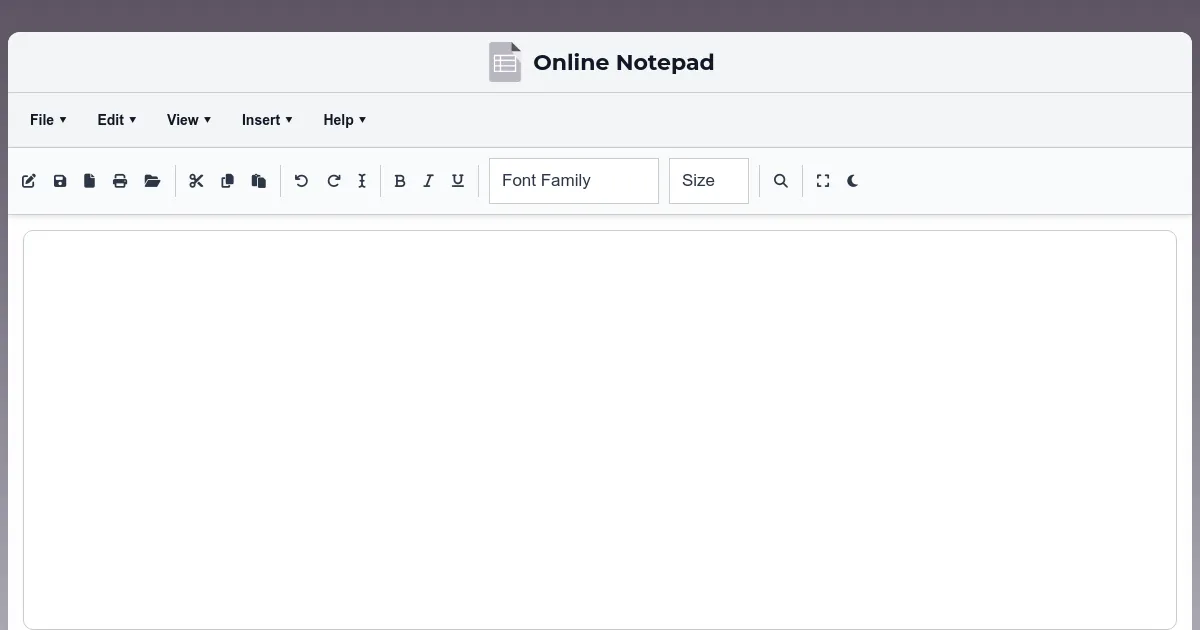Open the search tool in the toolbar
Screen dimensions: 1200x630
click(x=780, y=181)
